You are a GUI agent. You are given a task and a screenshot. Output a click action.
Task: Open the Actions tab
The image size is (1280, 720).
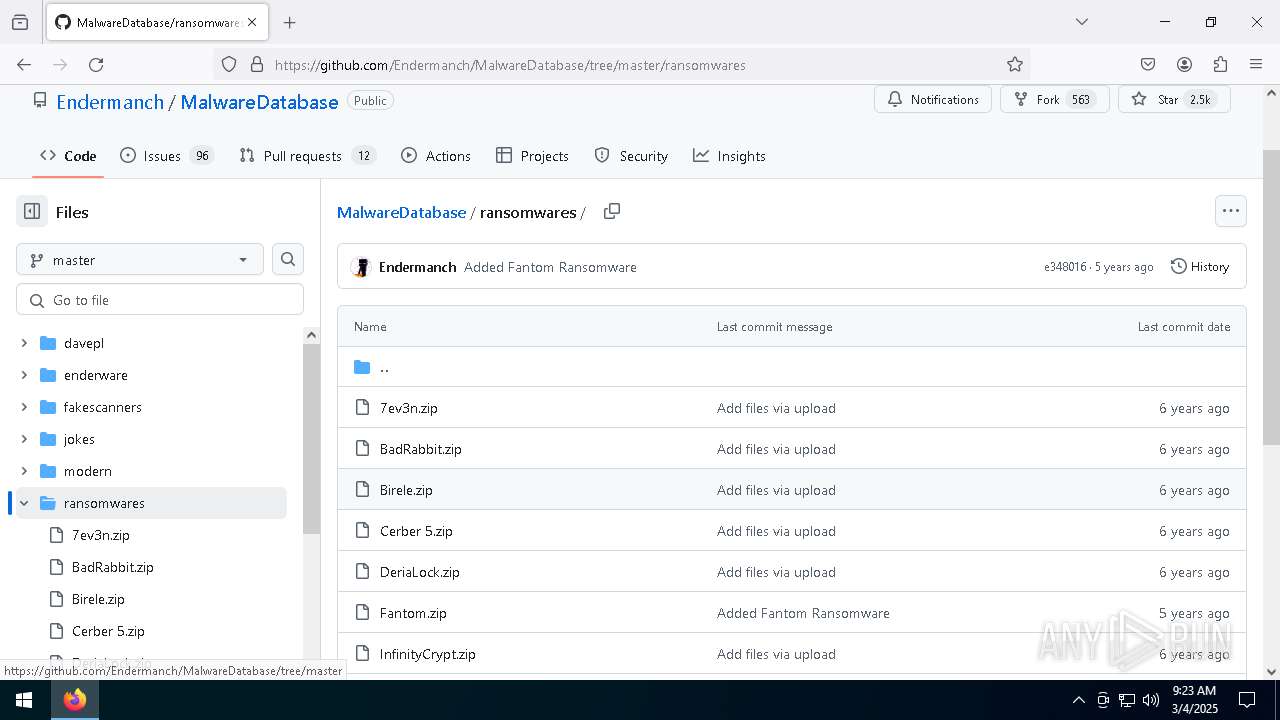click(x=436, y=156)
